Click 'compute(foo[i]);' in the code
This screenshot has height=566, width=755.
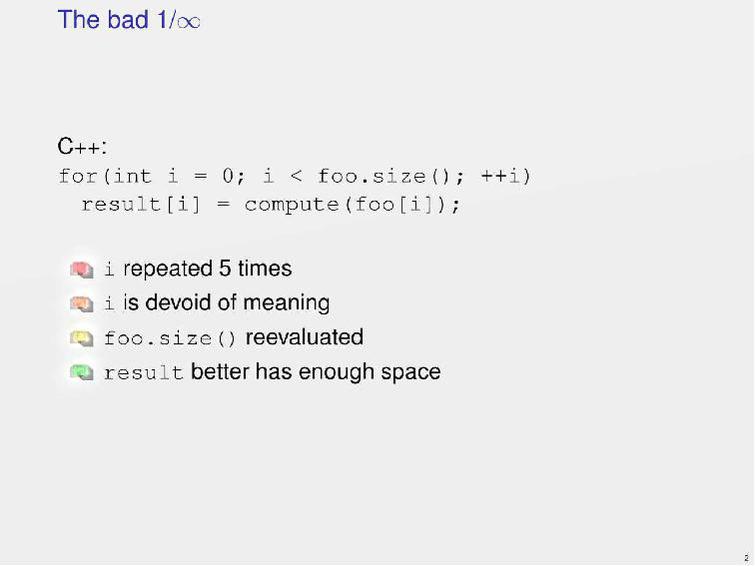click(x=352, y=205)
